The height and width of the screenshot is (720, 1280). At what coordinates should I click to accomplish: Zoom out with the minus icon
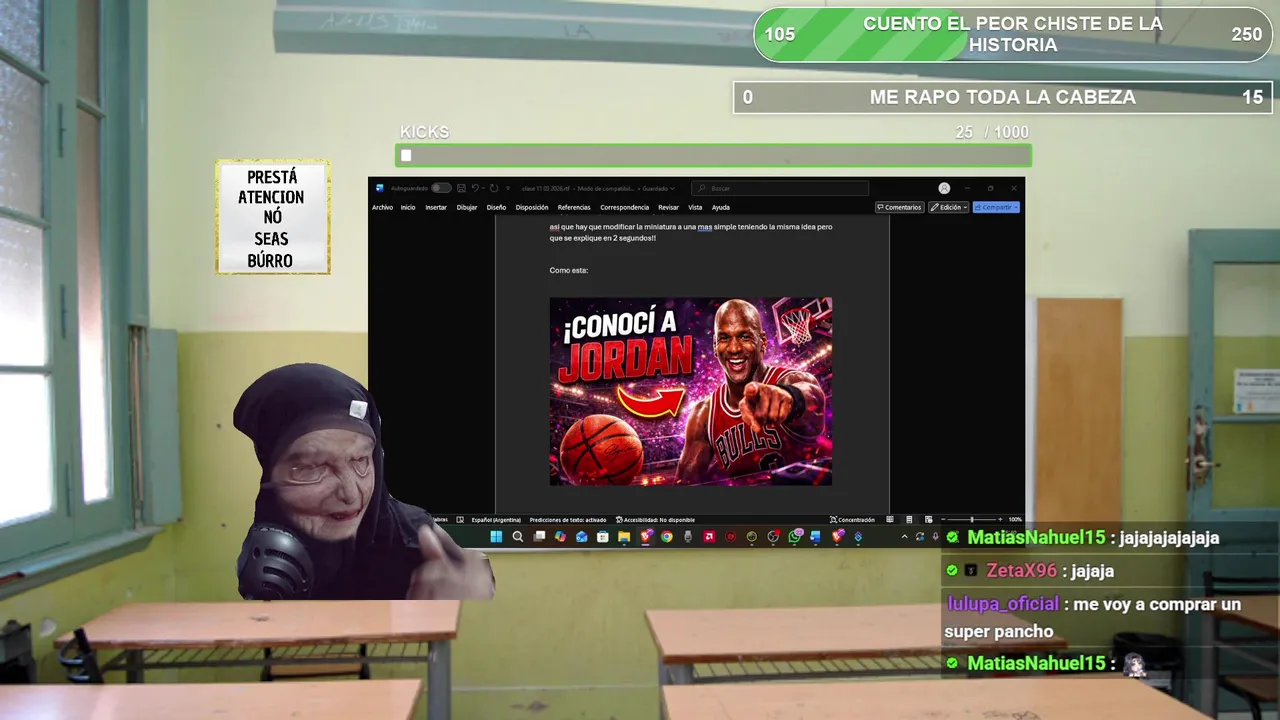pos(943,520)
